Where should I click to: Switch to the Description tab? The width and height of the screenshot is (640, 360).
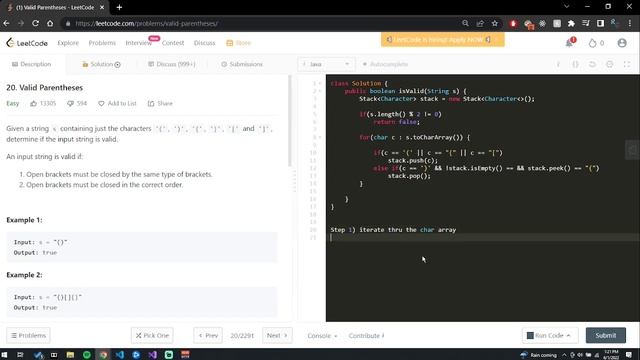coord(31,64)
